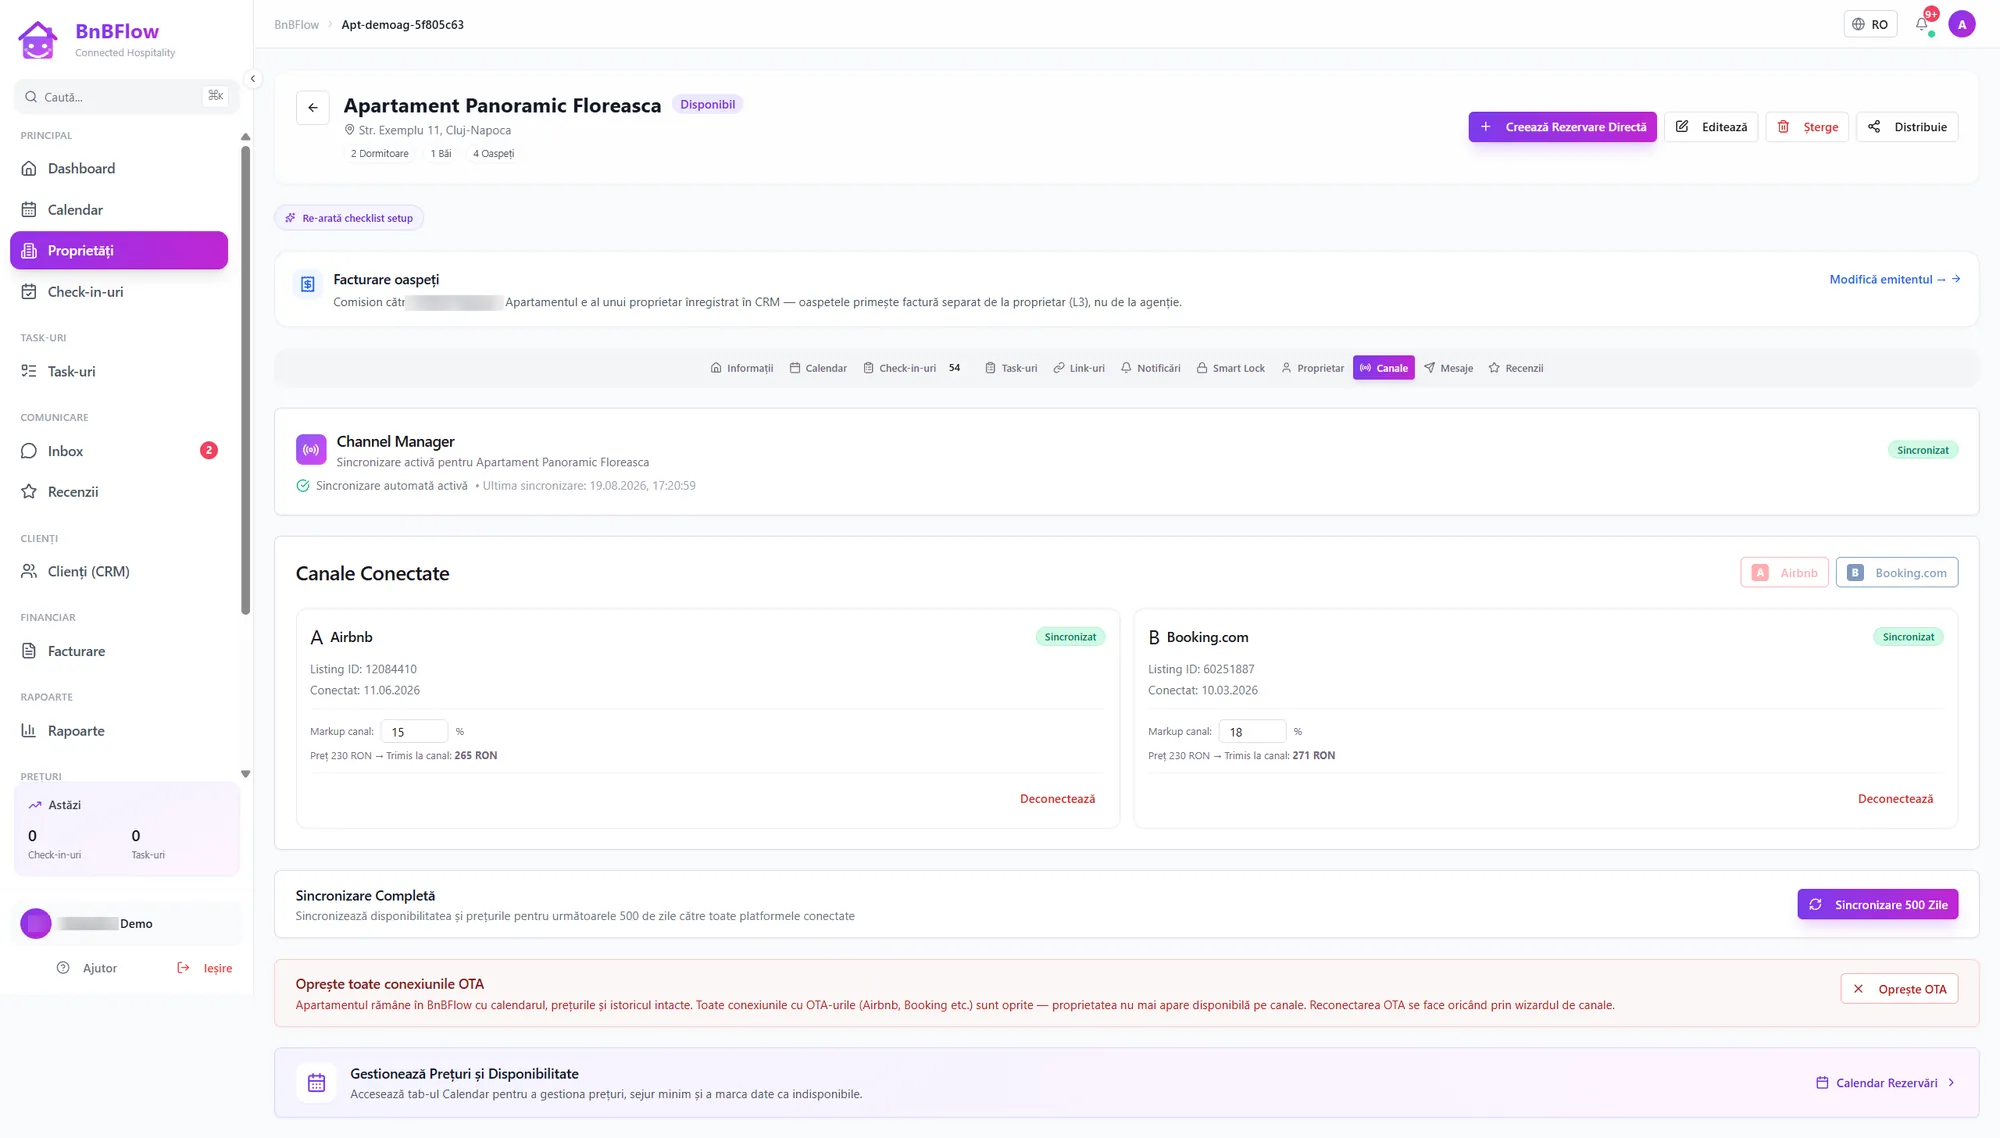This screenshot has height=1138, width=2000.
Task: Toggle the Airbnb channel filter
Action: (1785, 573)
